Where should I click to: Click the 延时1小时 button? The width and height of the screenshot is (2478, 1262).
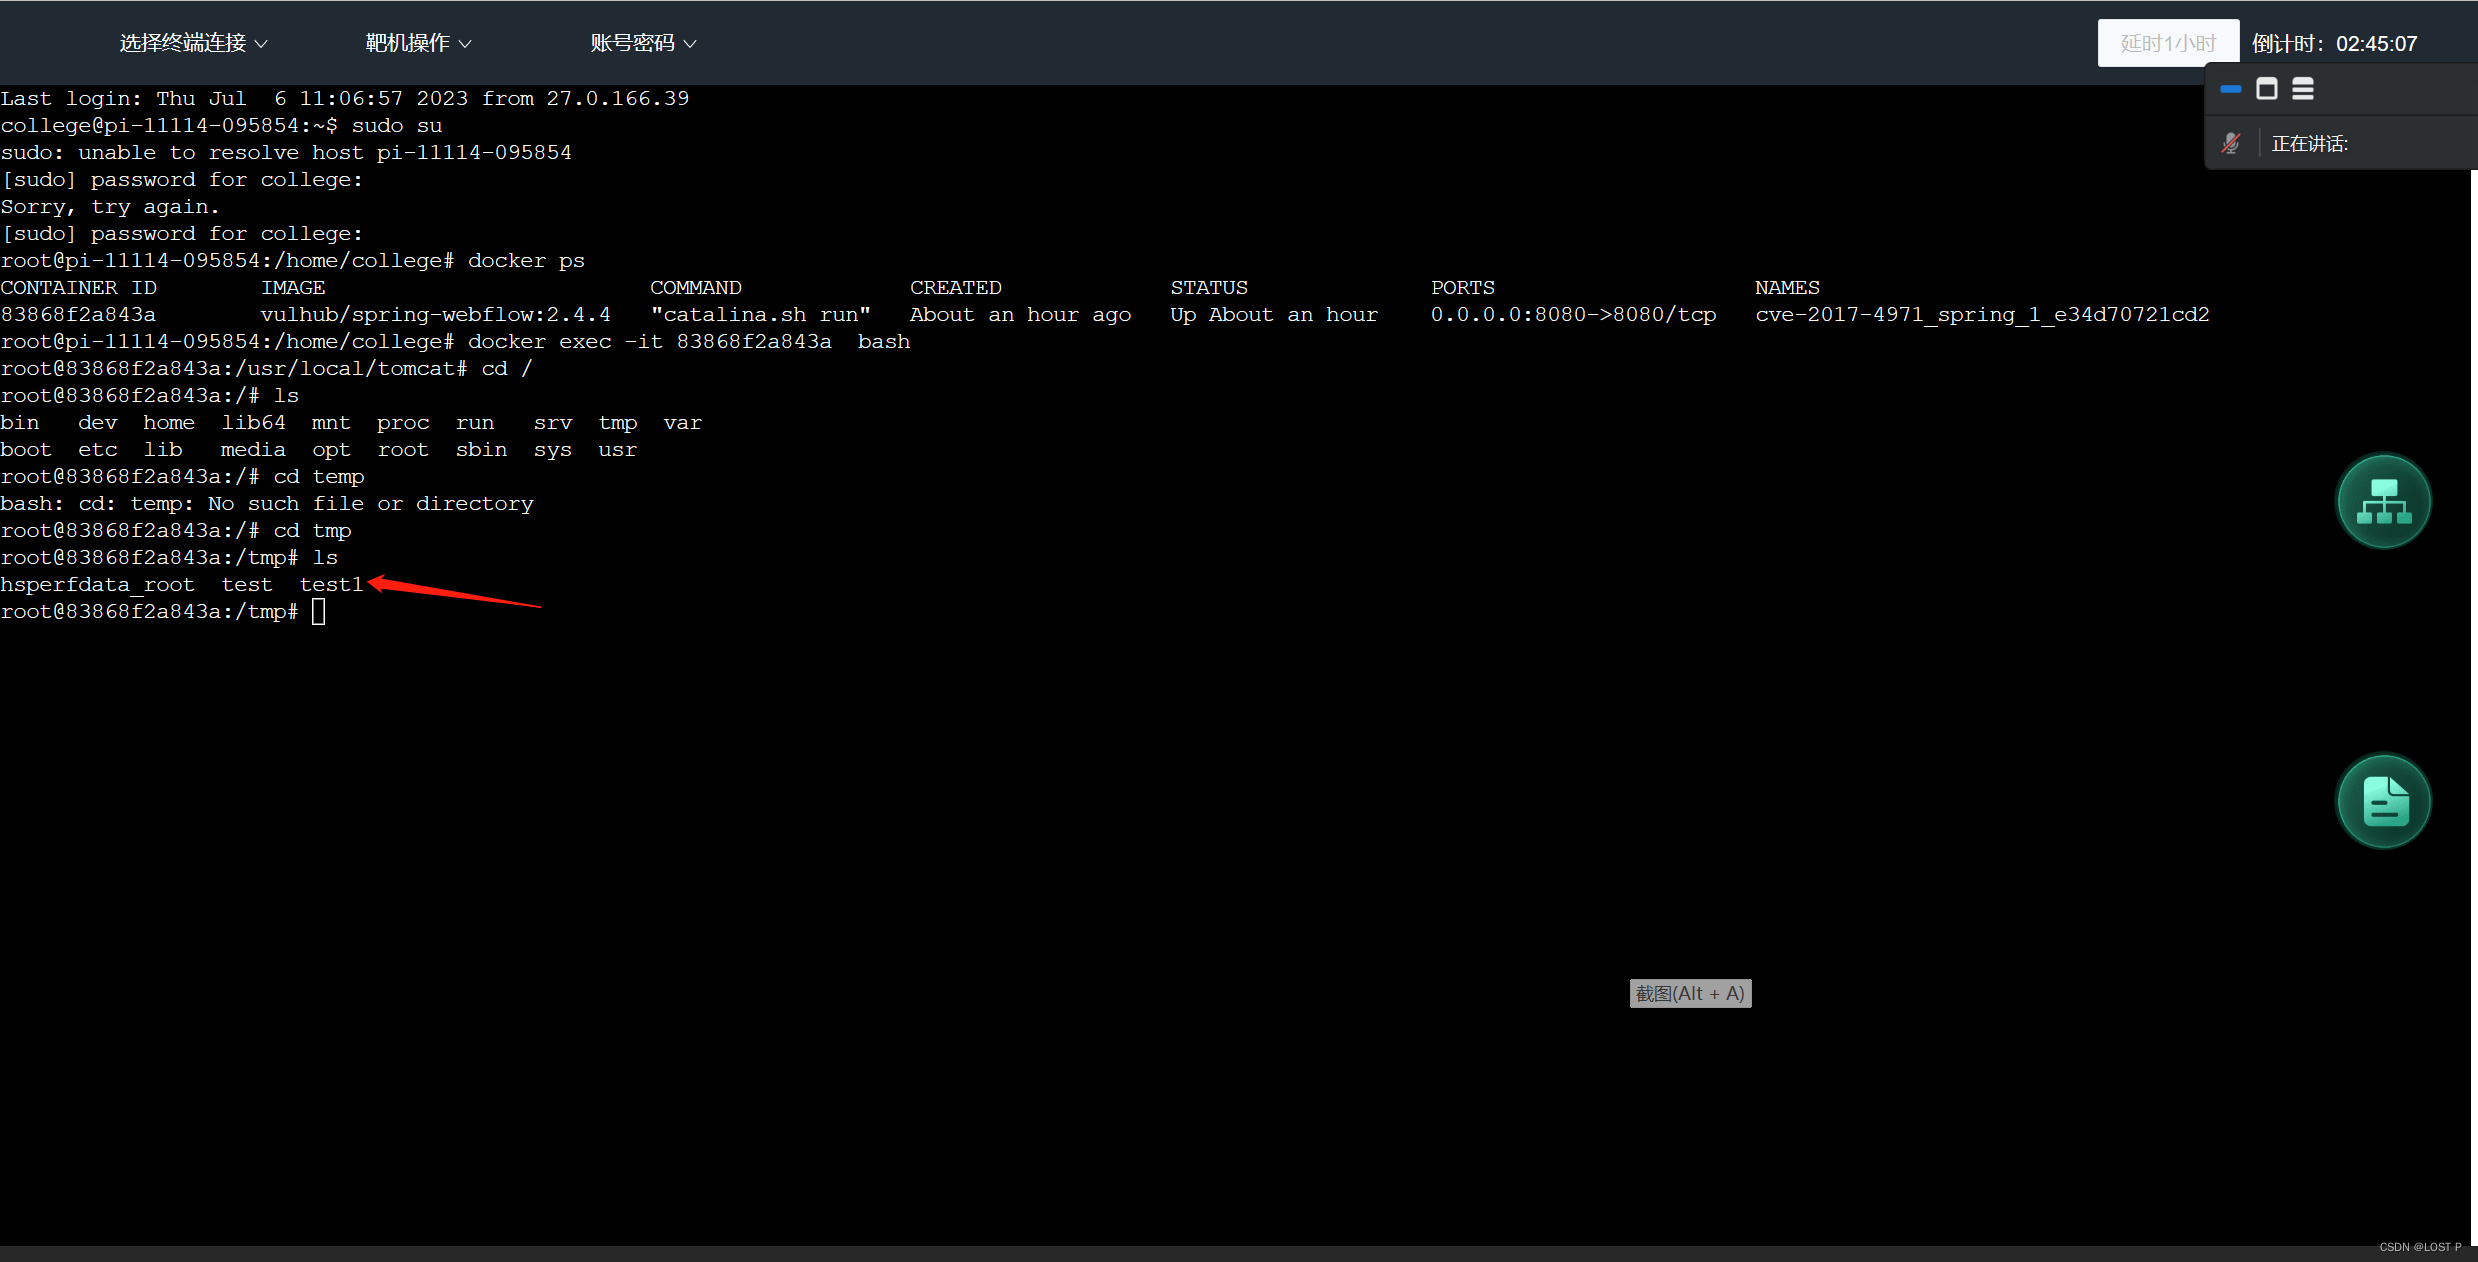(x=2168, y=43)
